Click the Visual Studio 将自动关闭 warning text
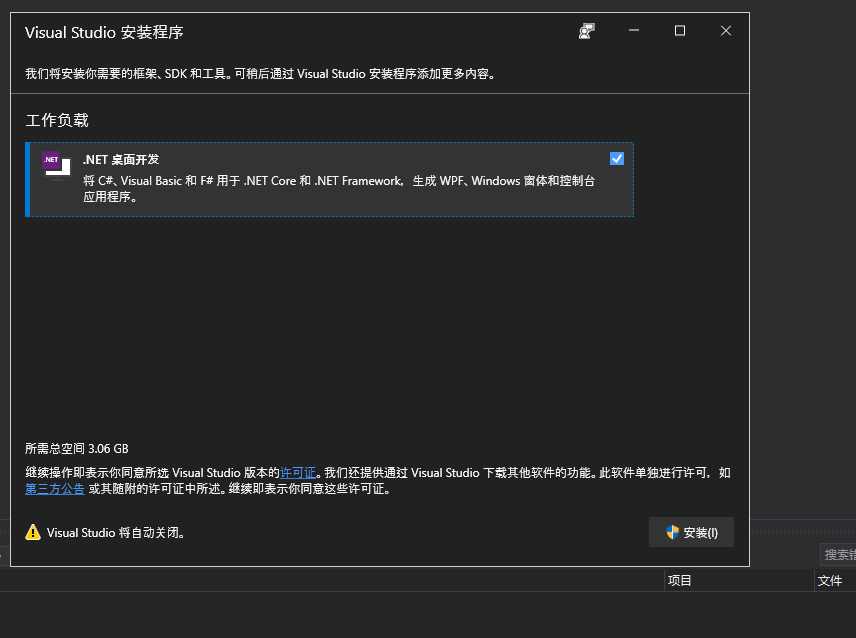856x638 pixels. (116, 533)
